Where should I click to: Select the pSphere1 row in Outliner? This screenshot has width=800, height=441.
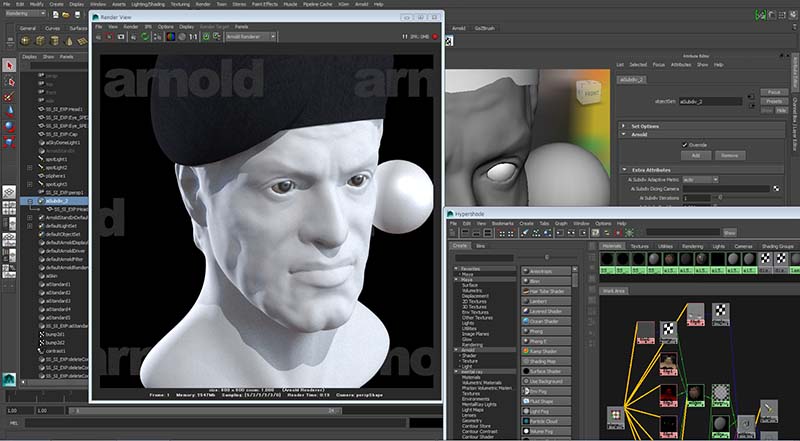tap(54, 176)
